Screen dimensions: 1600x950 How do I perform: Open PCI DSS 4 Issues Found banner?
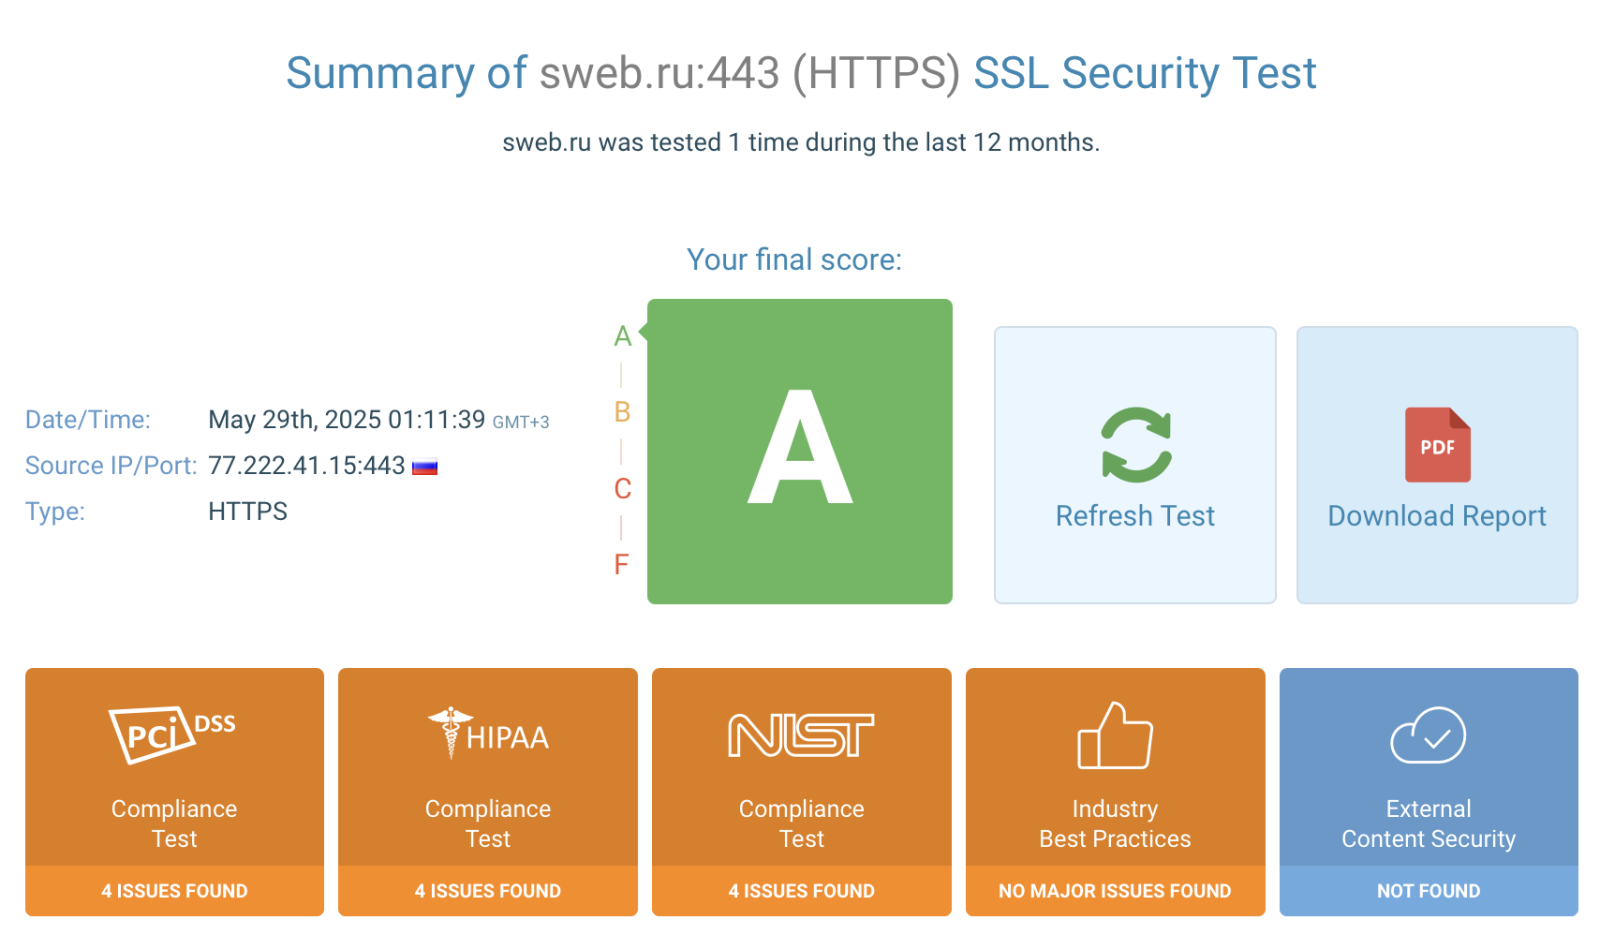tap(174, 891)
